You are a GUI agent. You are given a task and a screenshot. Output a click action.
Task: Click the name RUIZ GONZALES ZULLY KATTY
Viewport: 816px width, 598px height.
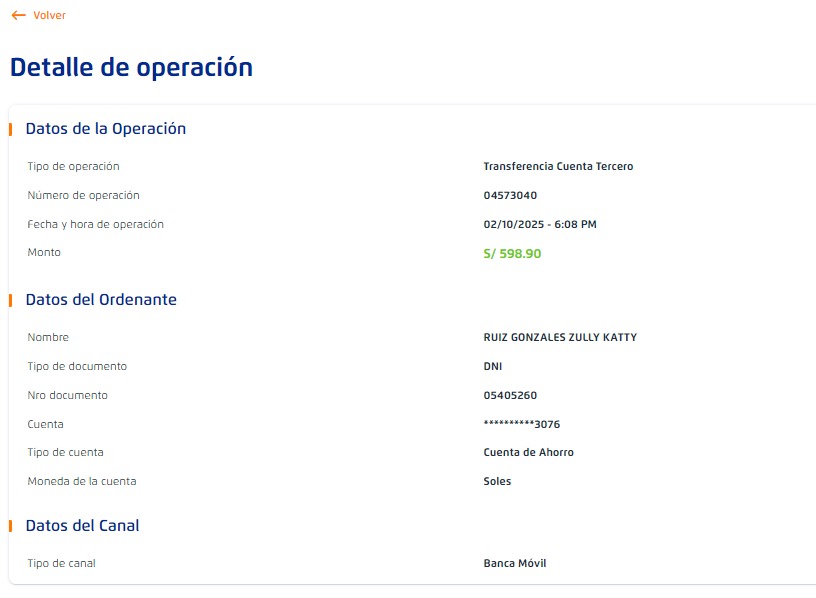pos(560,338)
